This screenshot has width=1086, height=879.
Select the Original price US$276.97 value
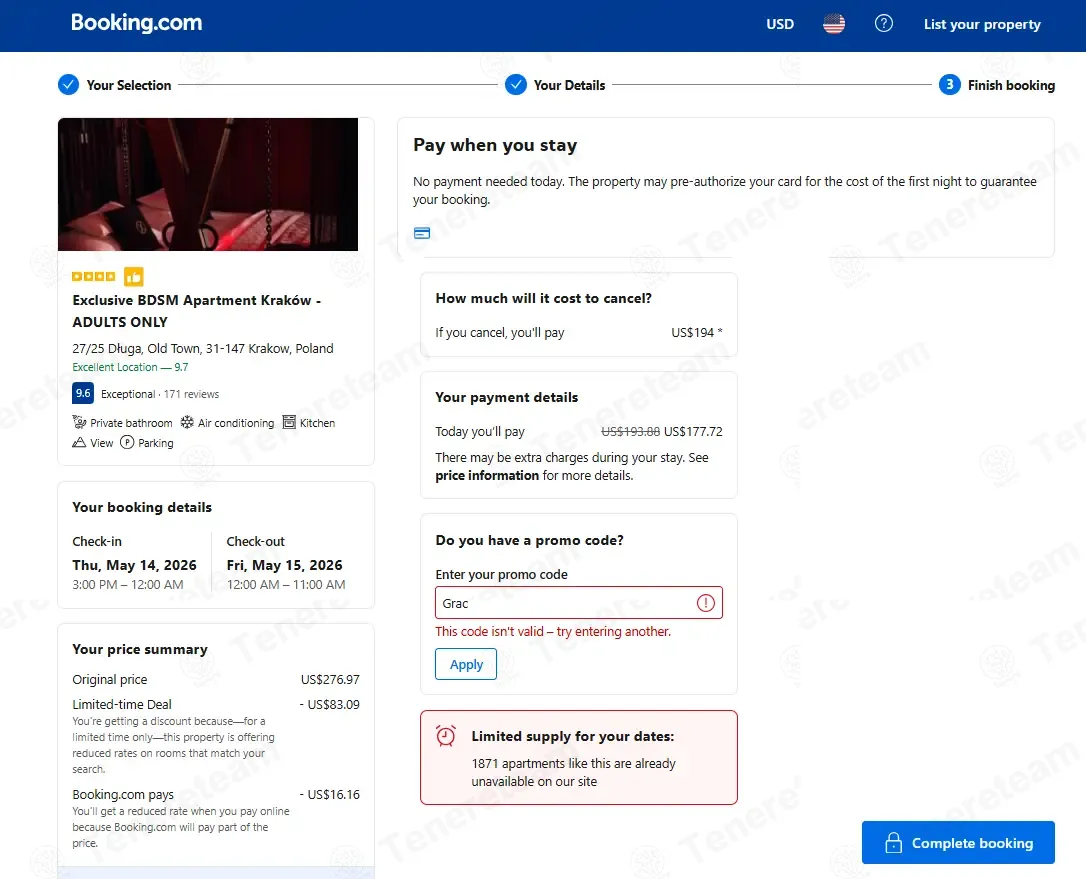[330, 680]
